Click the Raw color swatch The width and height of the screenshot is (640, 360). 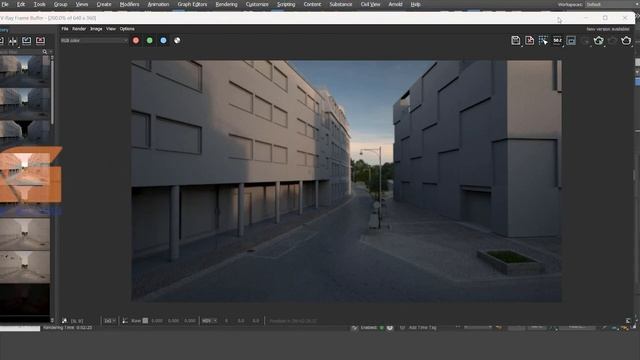(x=145, y=321)
